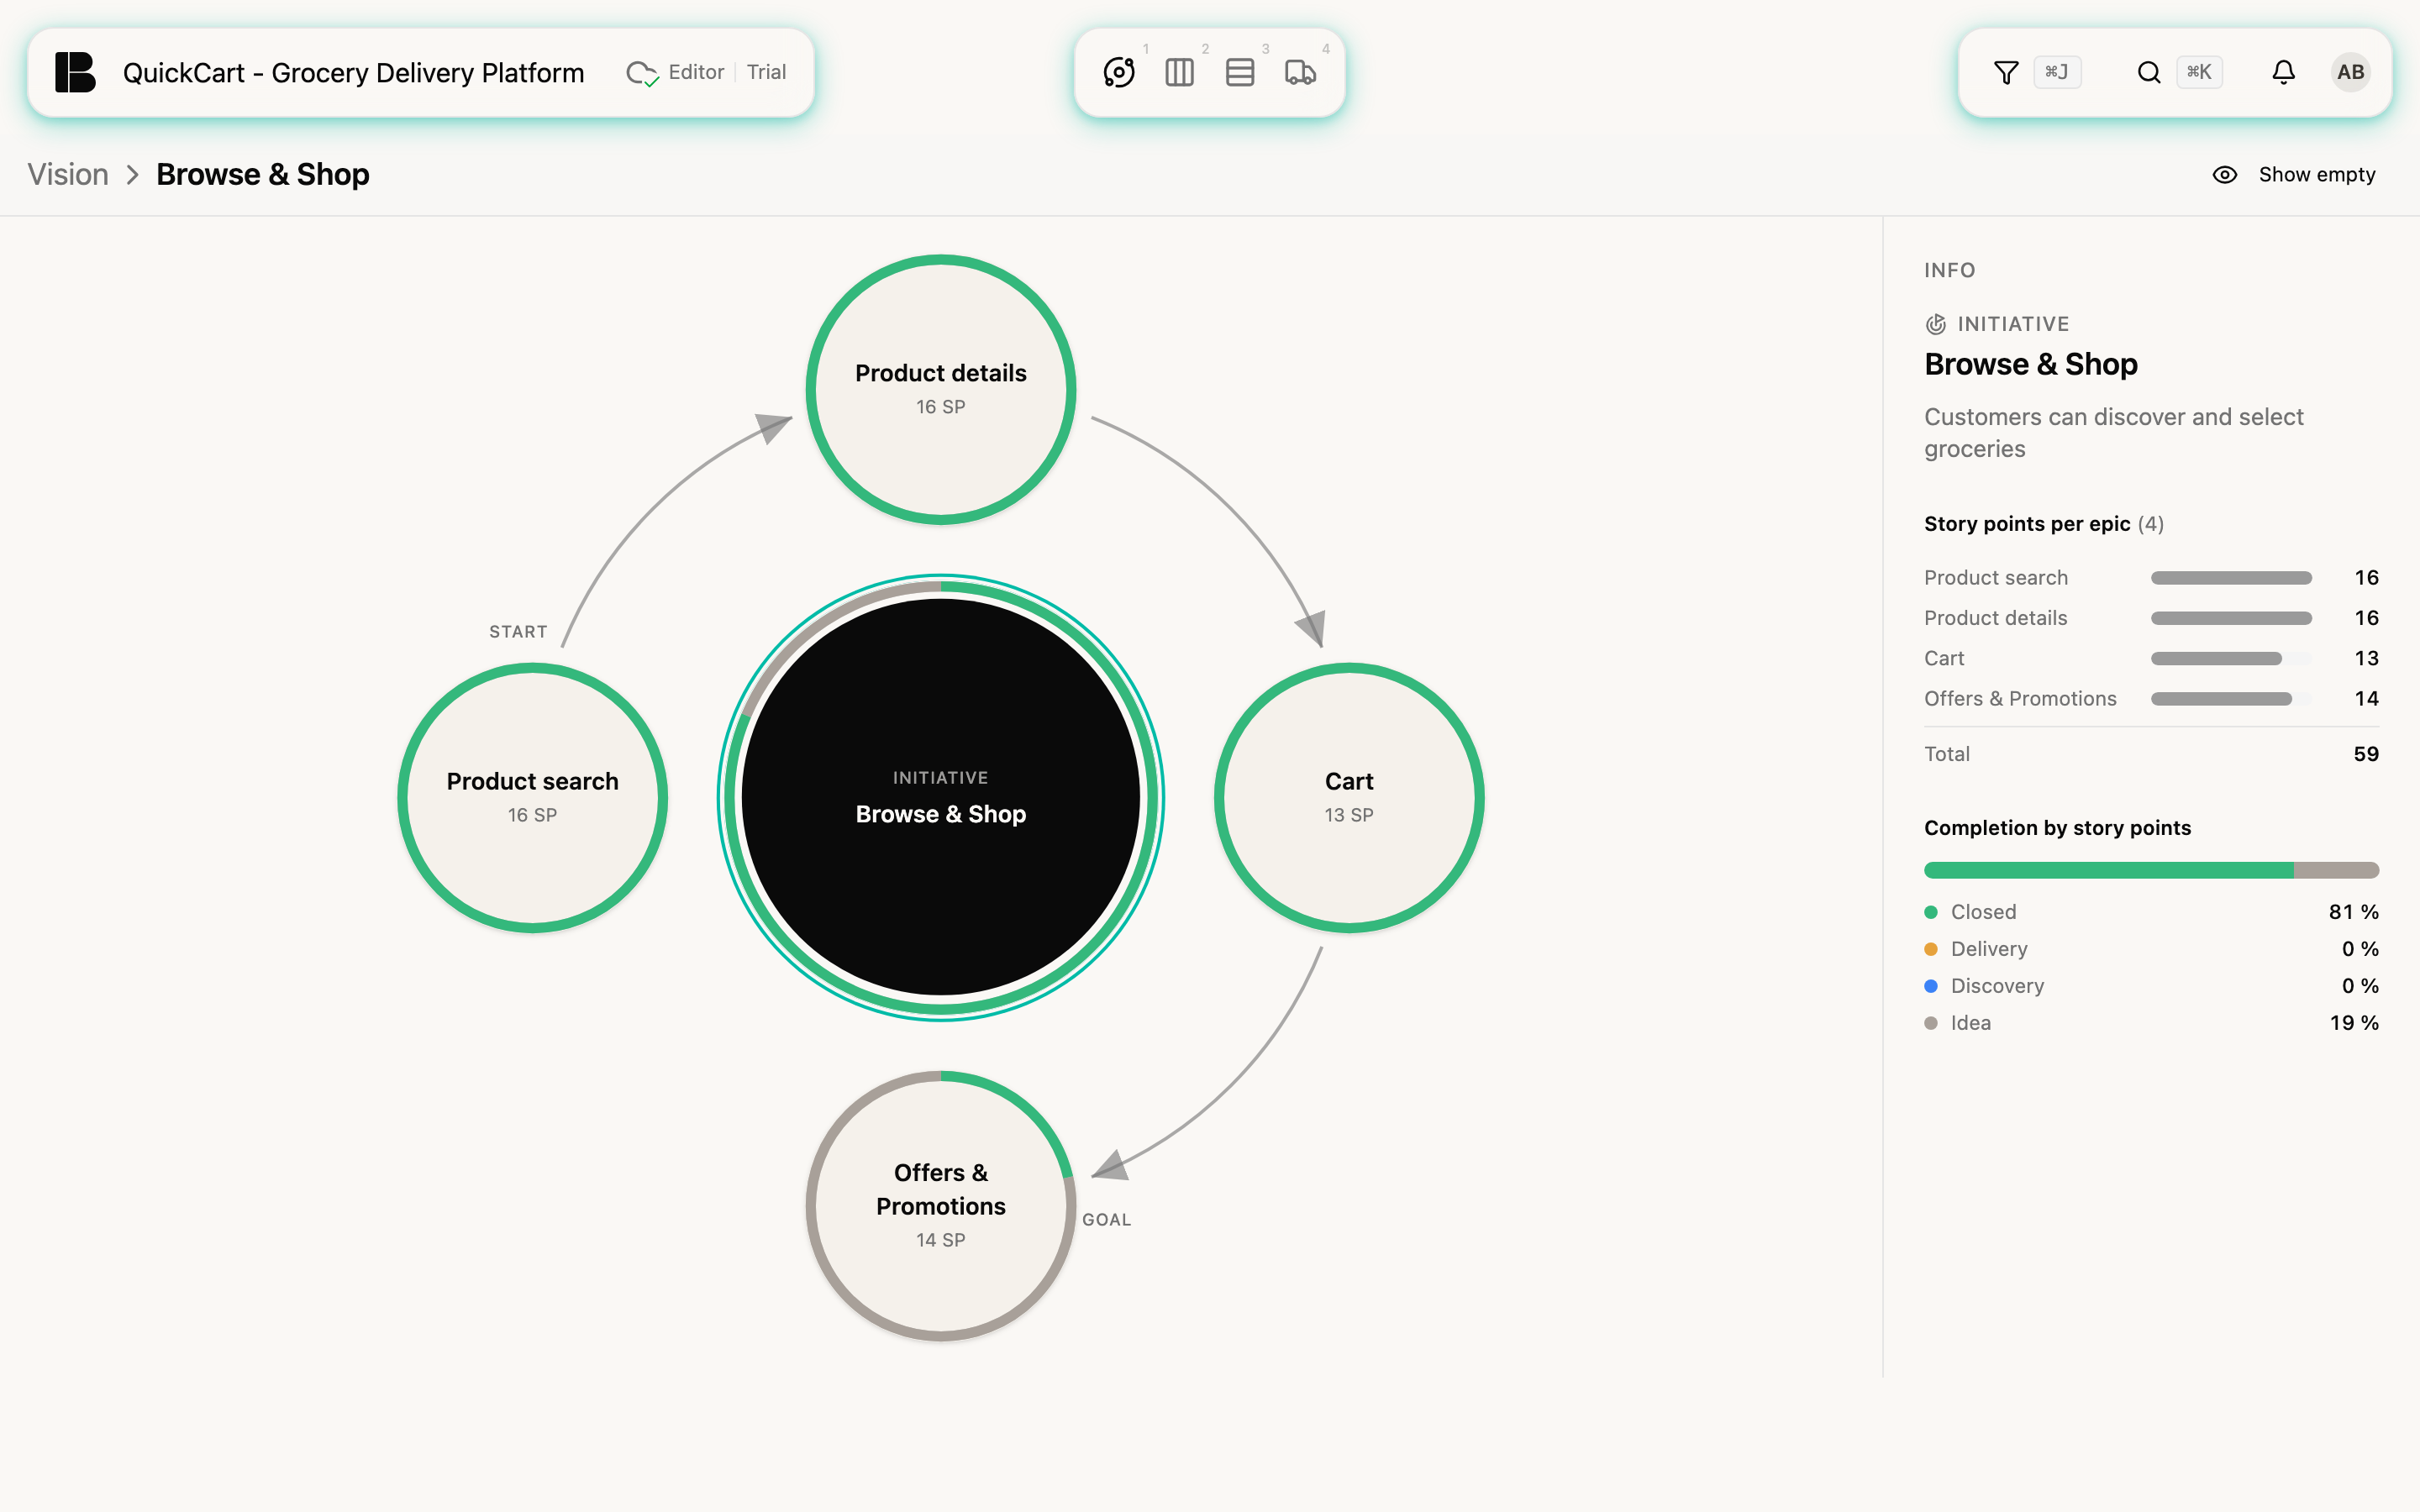Click the Trial plan label
Viewport: 2420px width, 1512px height.
tap(766, 72)
